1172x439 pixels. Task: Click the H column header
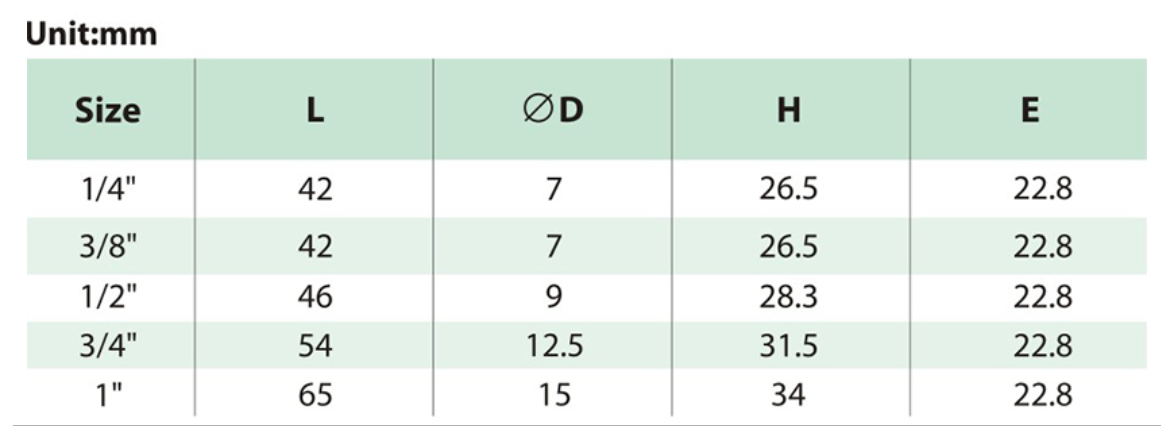click(789, 110)
